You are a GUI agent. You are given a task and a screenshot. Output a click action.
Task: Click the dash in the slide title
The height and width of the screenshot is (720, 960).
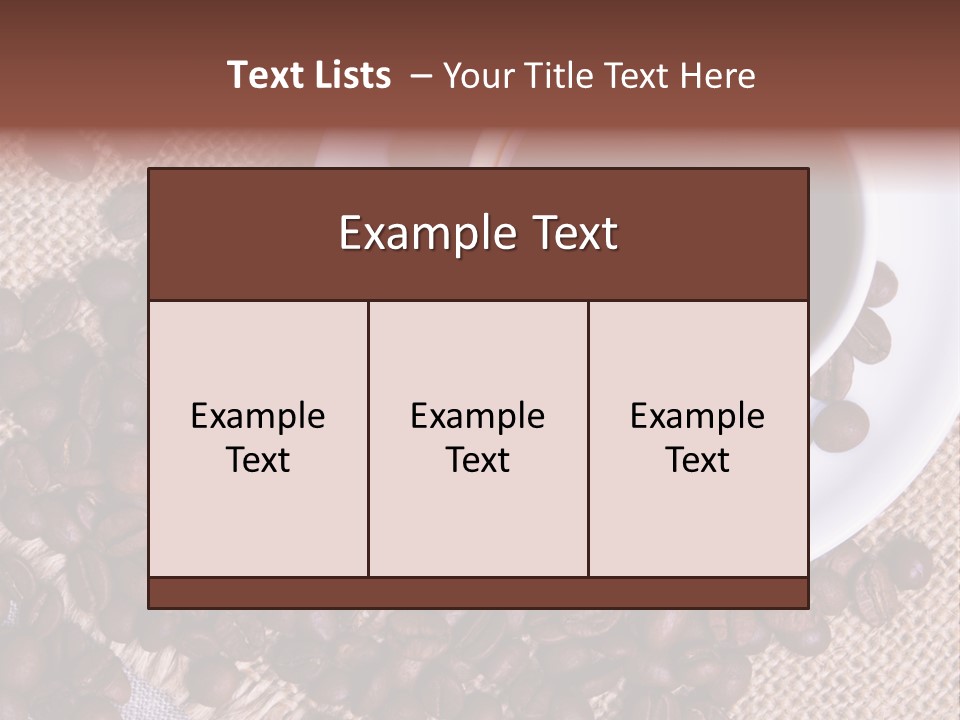421,77
